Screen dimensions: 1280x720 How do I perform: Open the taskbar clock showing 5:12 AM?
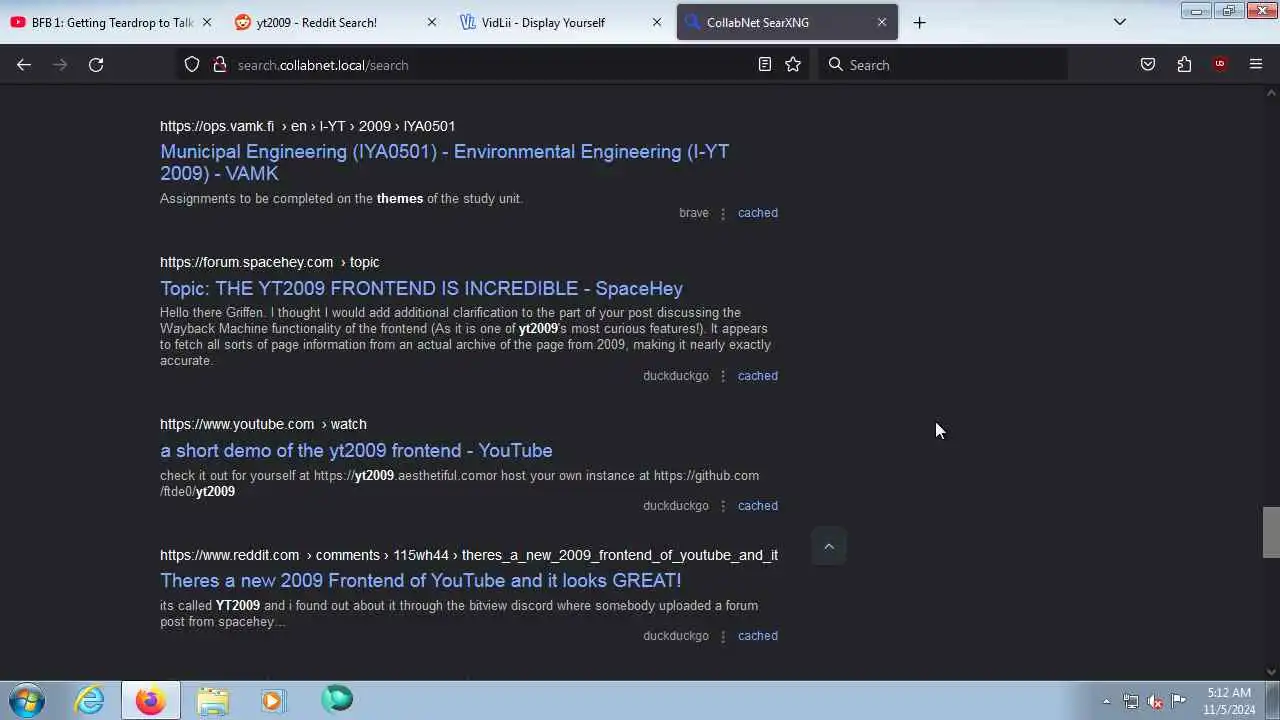1229,701
